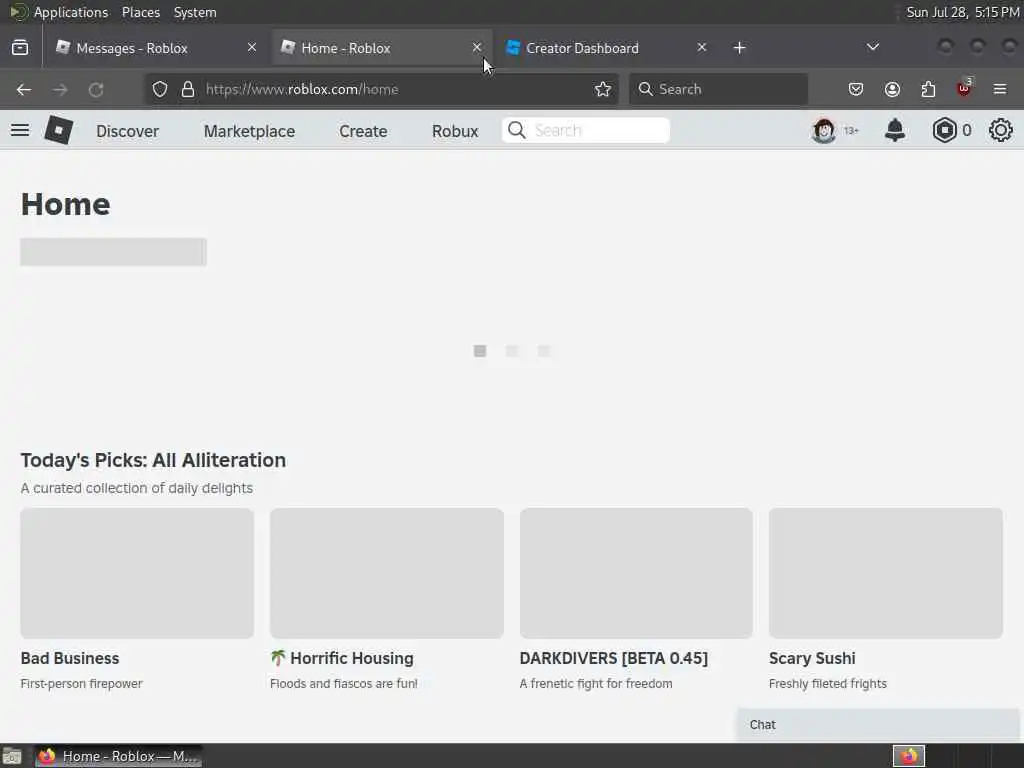Expand the Chat panel
This screenshot has height=768, width=1024.
click(878, 725)
